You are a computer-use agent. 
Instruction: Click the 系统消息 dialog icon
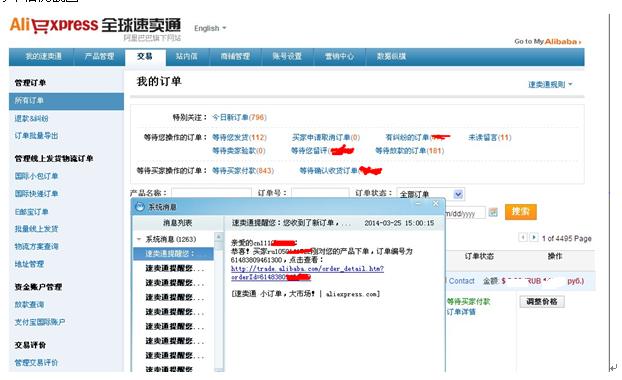[x=140, y=207]
